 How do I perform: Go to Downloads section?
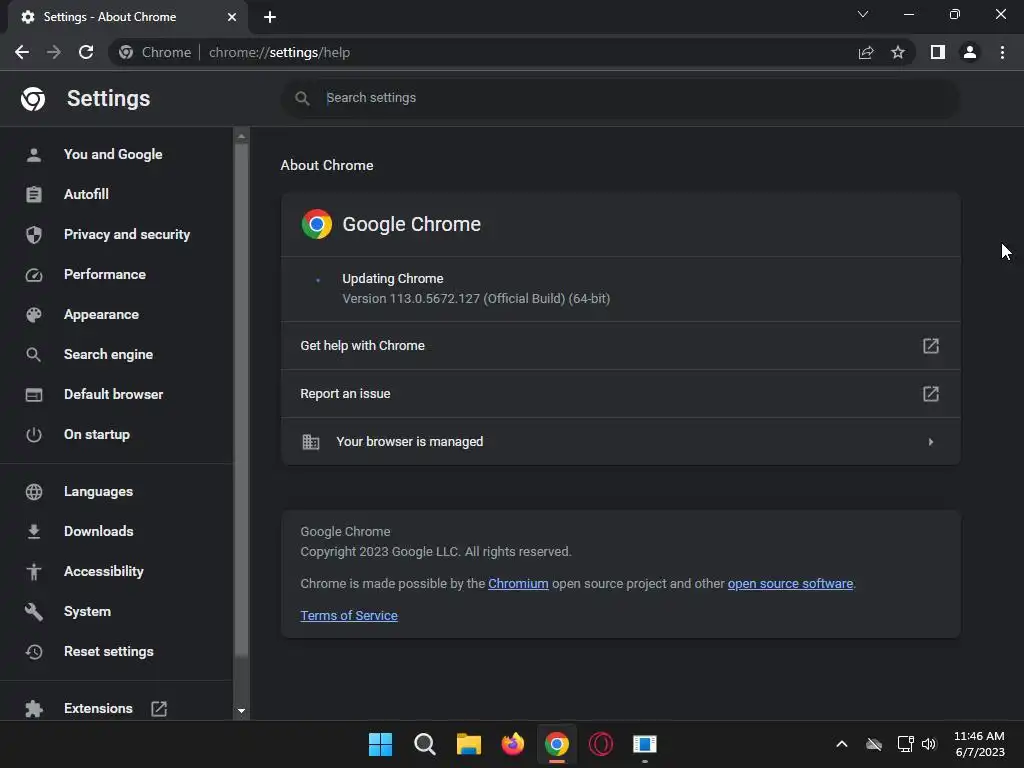[99, 531]
